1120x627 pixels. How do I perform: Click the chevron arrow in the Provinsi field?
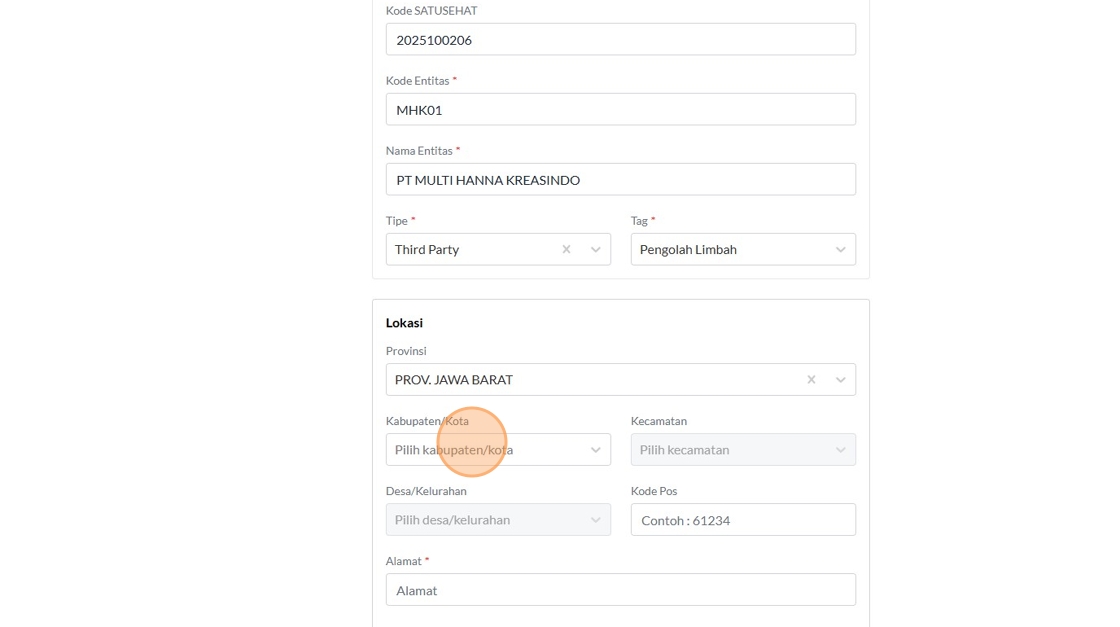(841, 380)
